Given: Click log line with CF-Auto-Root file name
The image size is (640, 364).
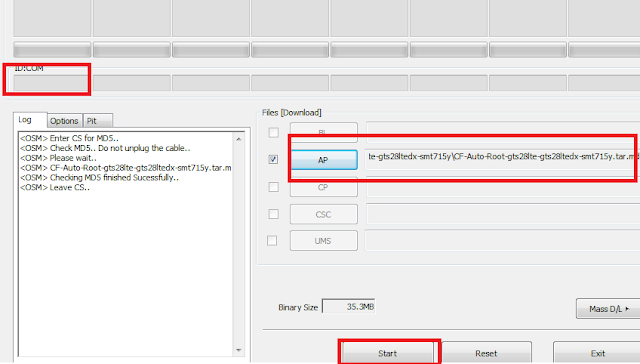Looking at the screenshot, I should [126, 168].
